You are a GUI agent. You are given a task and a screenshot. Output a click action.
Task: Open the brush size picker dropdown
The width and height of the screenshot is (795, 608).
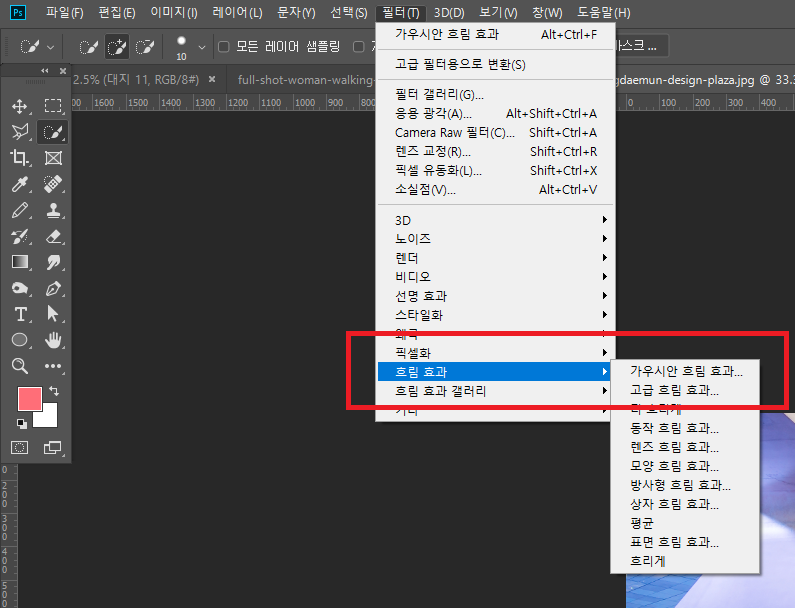point(202,47)
